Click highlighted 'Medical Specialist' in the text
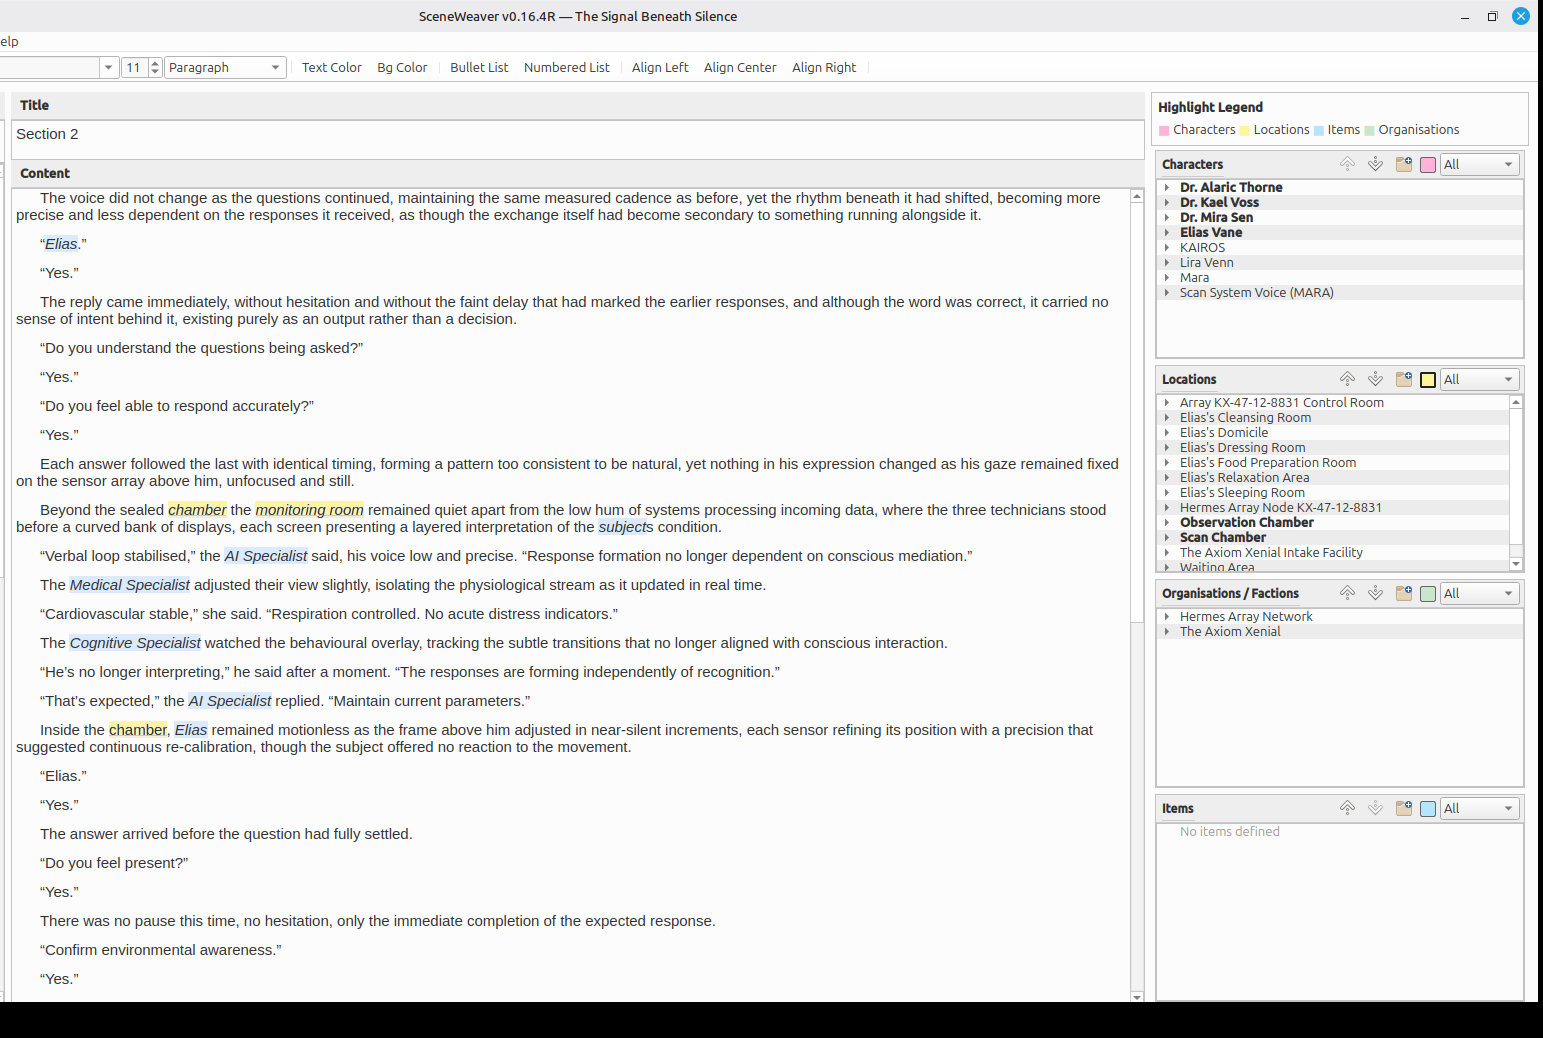This screenshot has width=1543, height=1038. tap(129, 585)
